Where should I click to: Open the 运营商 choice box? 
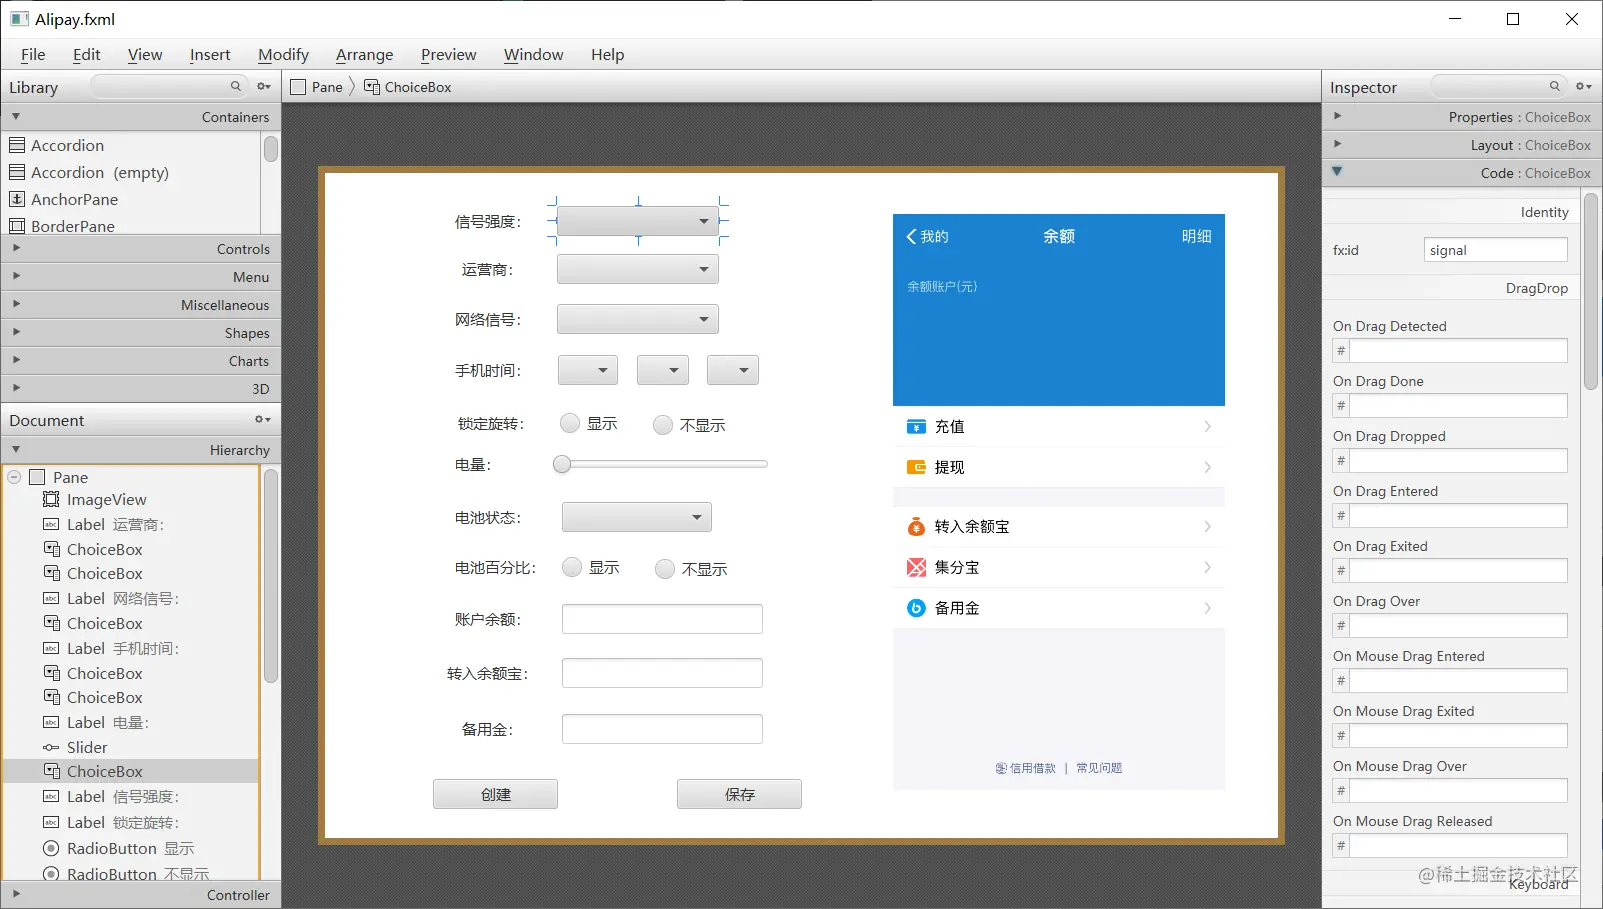pyautogui.click(x=638, y=269)
